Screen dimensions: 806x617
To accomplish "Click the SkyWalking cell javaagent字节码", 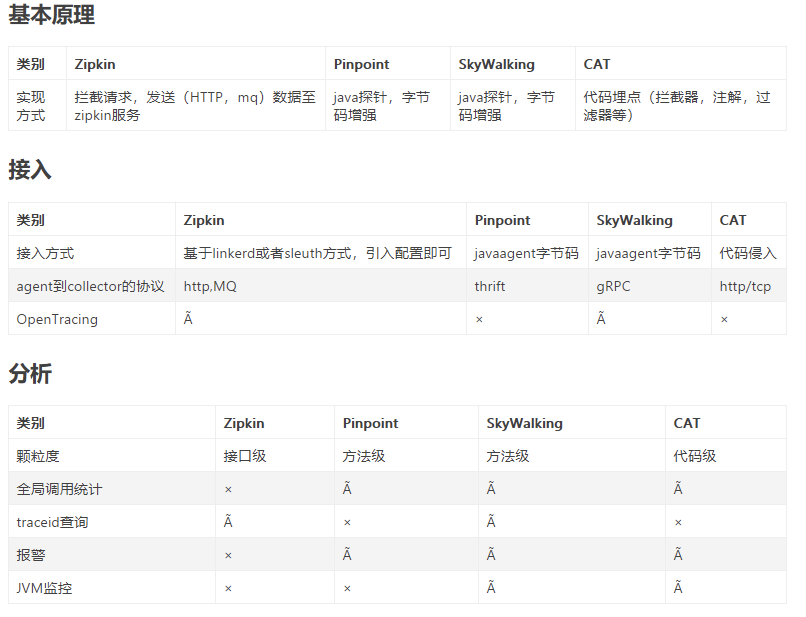I will (648, 253).
